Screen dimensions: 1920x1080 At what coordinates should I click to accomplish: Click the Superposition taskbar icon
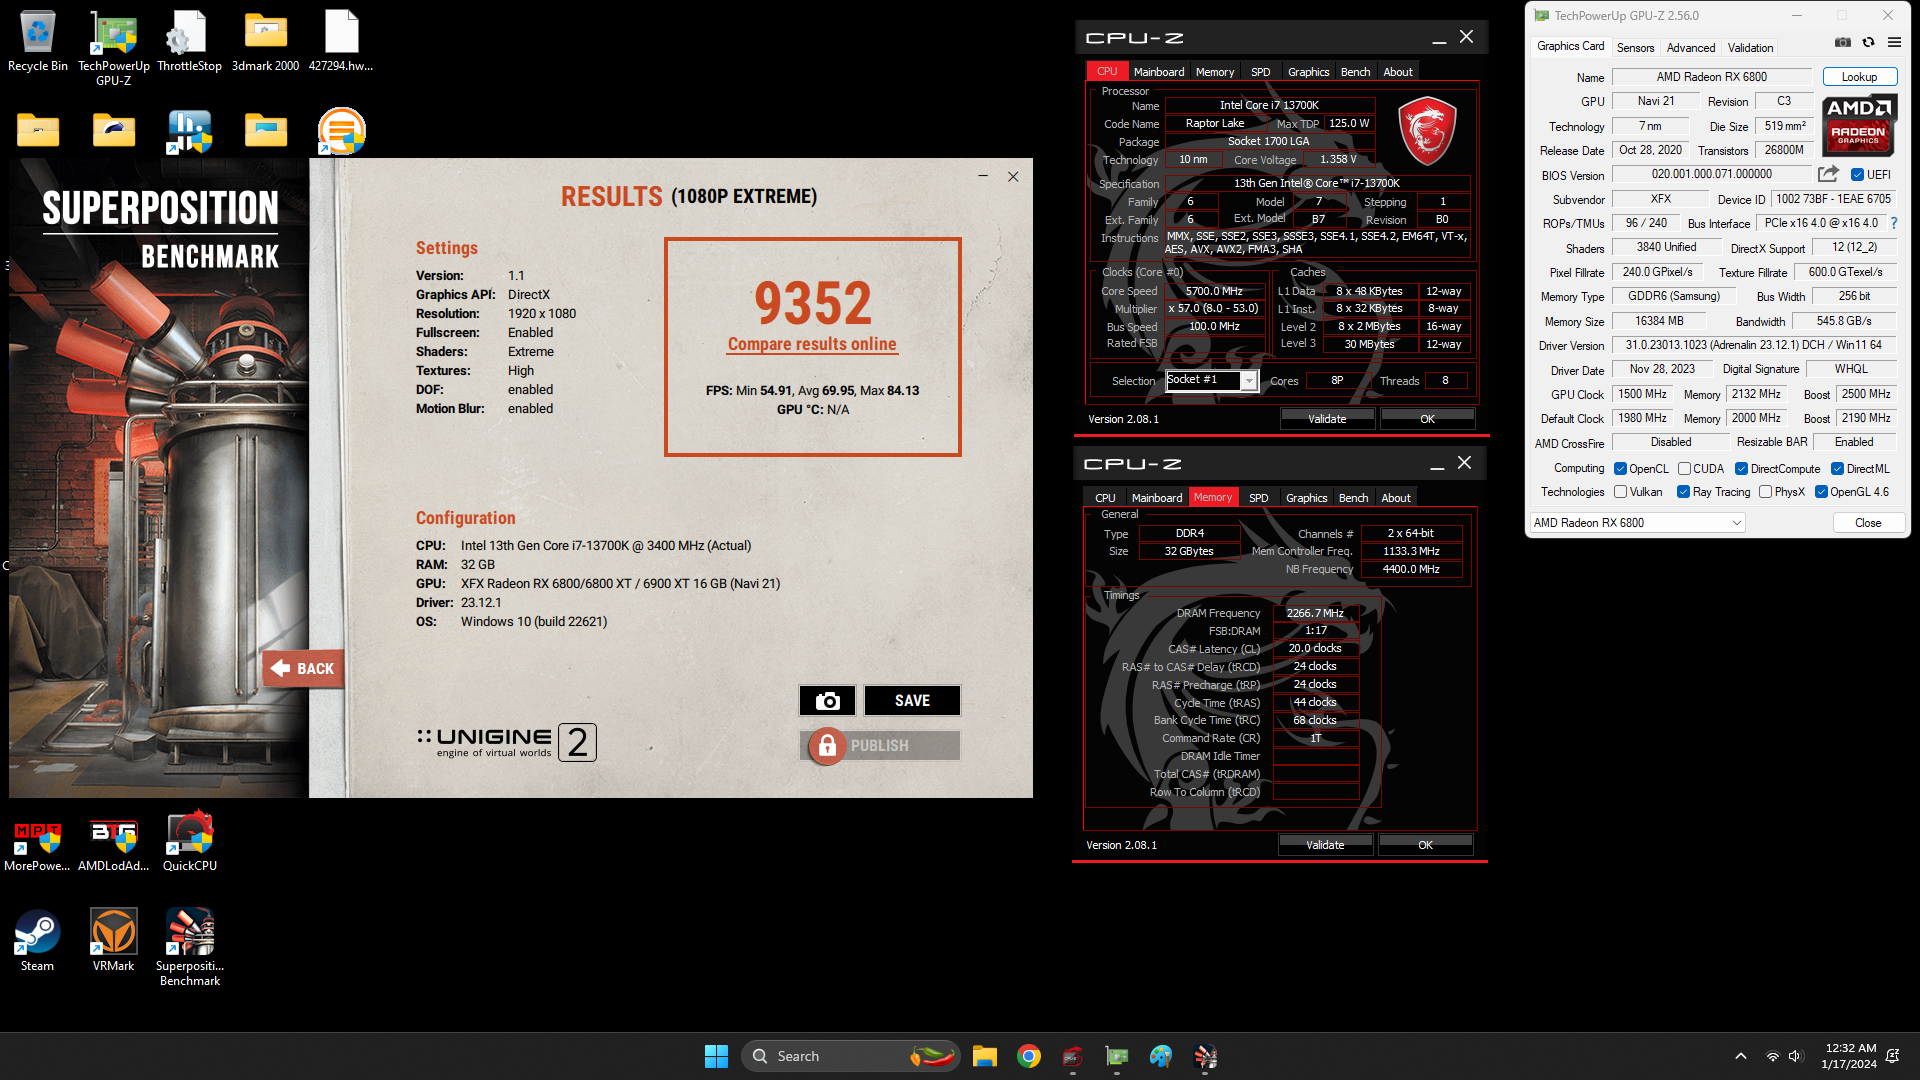[1205, 1056]
